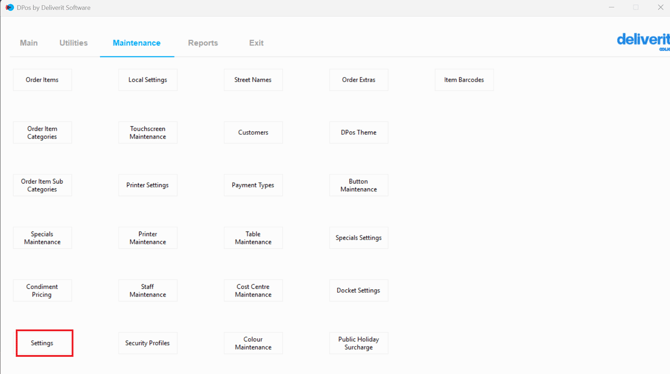Open the Utilities tab
Screen dimensions: 670x374
[73, 43]
